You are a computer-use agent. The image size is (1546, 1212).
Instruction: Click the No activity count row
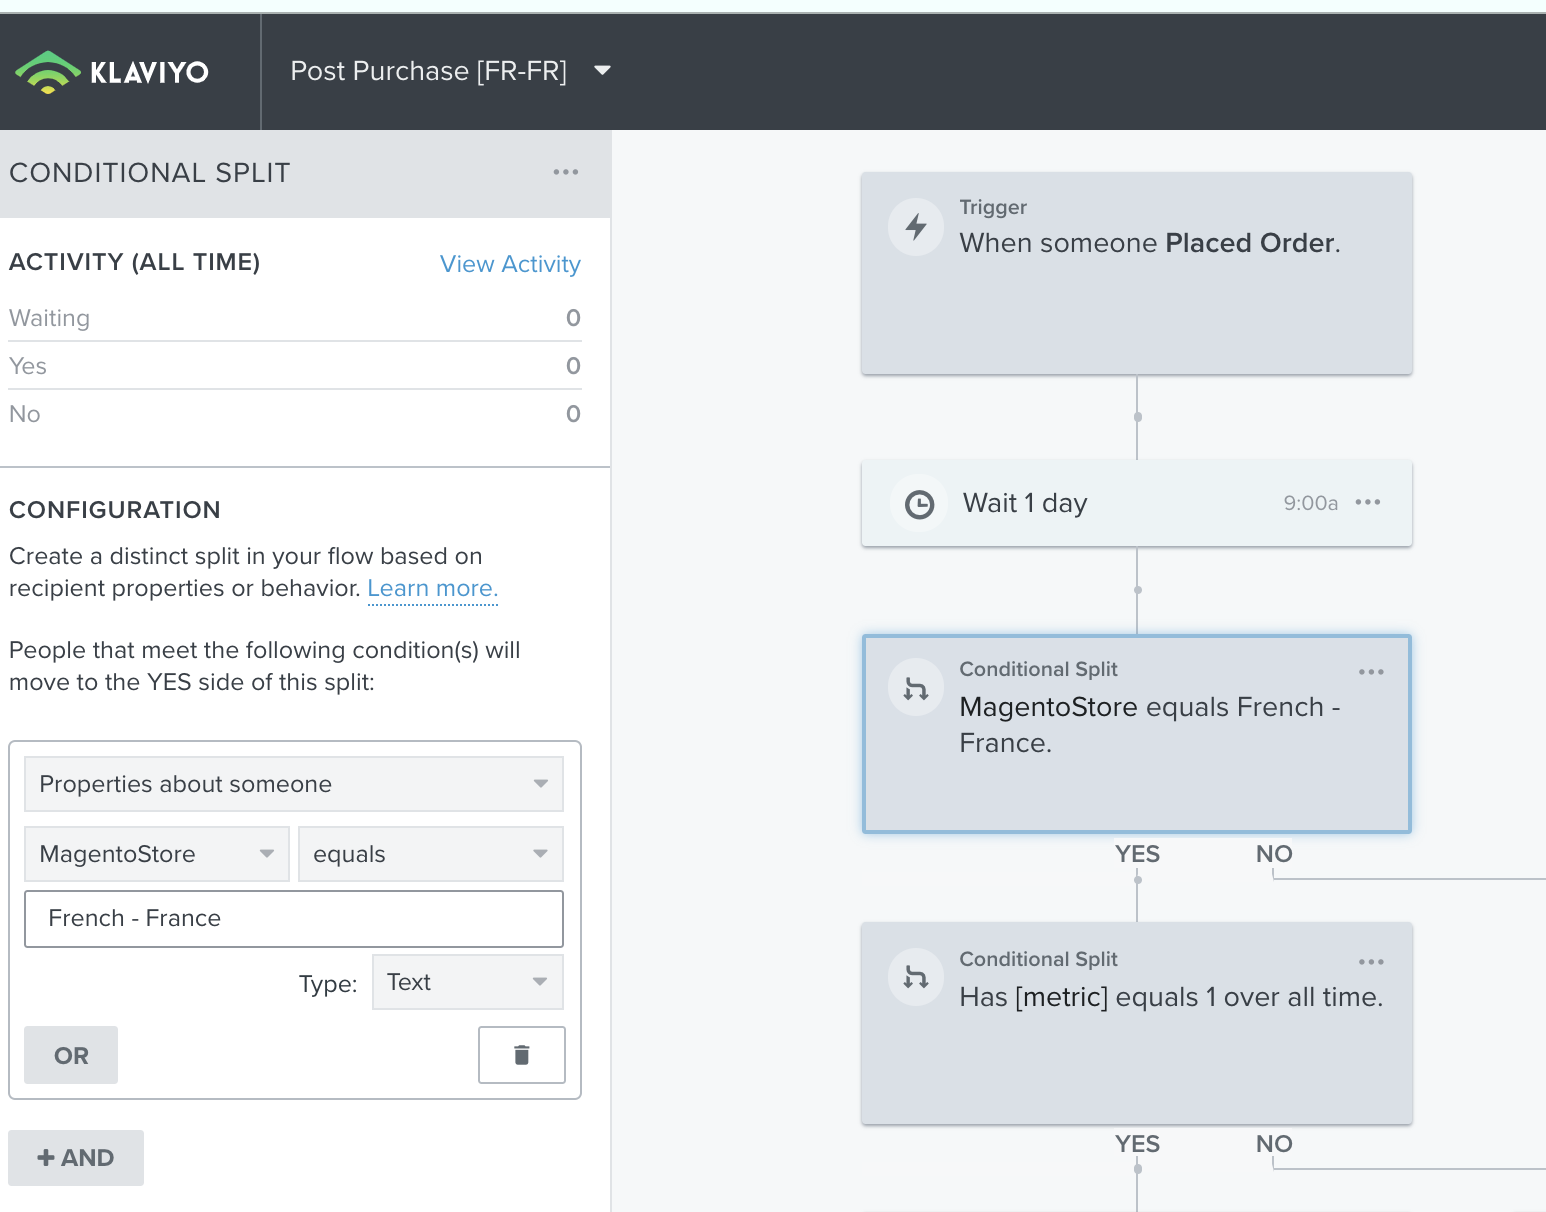coord(295,414)
